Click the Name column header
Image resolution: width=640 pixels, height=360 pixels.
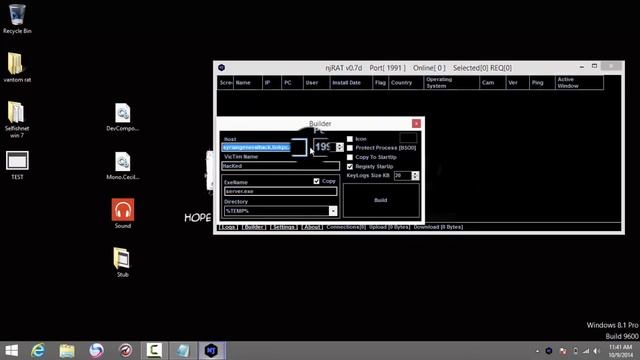coord(247,83)
